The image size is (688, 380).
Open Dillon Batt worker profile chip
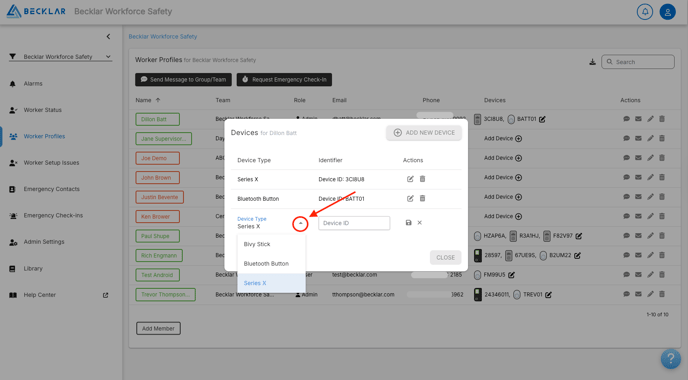158,119
